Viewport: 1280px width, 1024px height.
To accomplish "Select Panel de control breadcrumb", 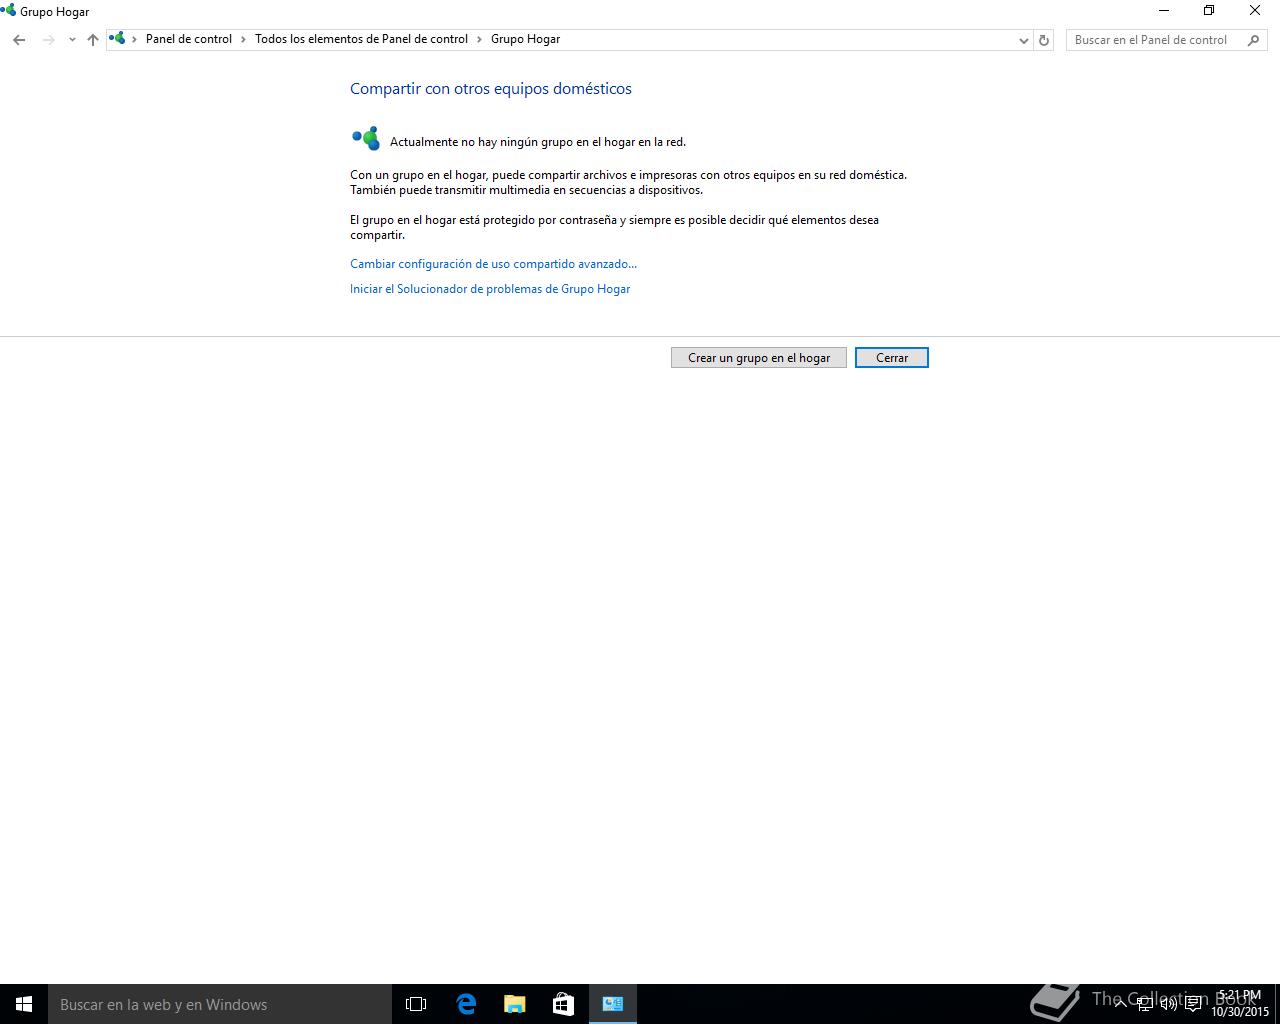I will pyautogui.click(x=189, y=39).
